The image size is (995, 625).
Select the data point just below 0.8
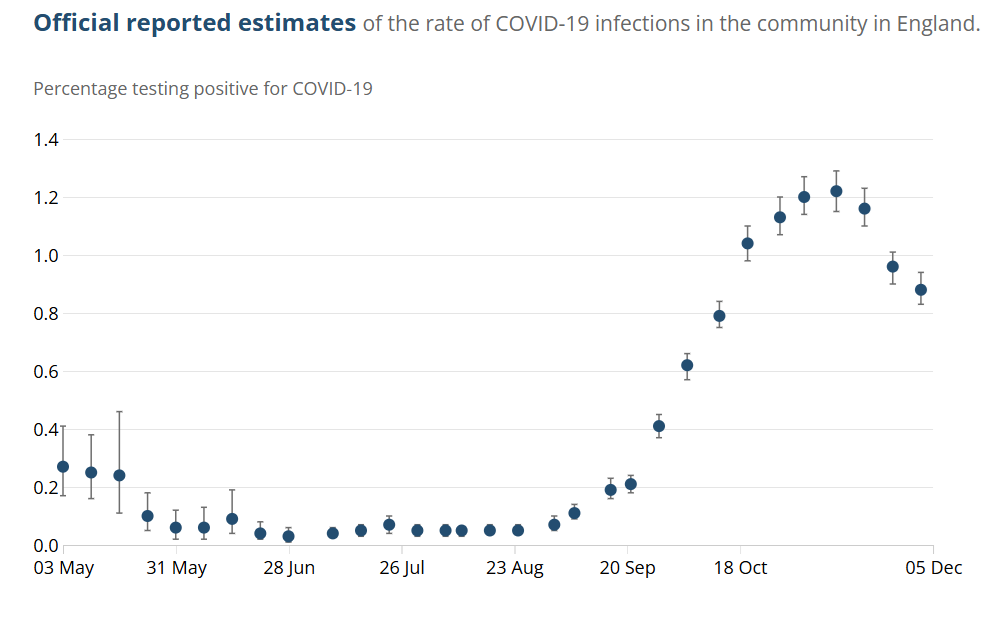(x=719, y=316)
